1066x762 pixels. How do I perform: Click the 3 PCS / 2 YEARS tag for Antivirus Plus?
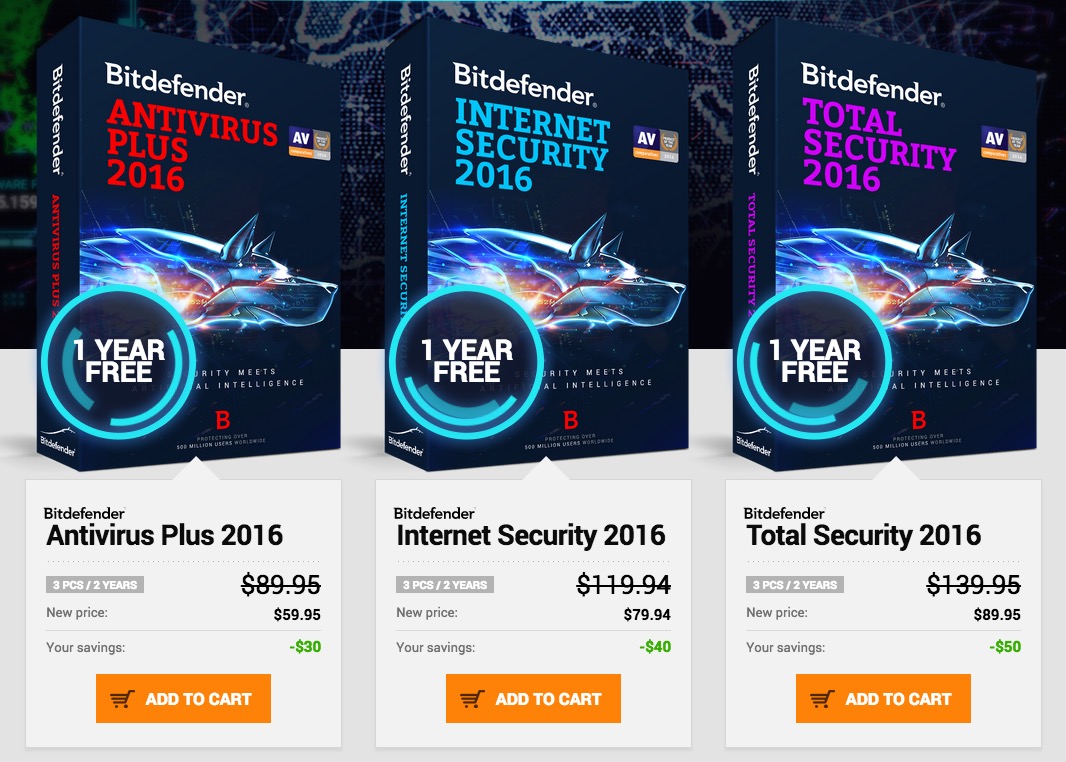click(95, 585)
